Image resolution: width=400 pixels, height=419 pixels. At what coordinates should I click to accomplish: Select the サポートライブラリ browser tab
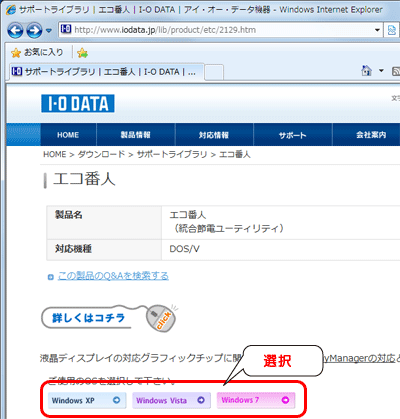107,72
